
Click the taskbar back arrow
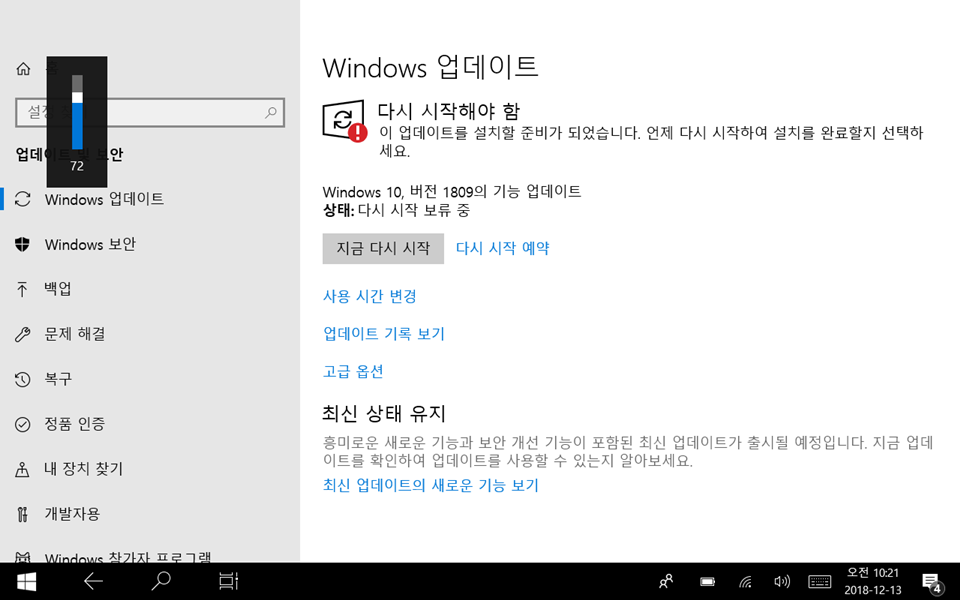tap(93, 581)
